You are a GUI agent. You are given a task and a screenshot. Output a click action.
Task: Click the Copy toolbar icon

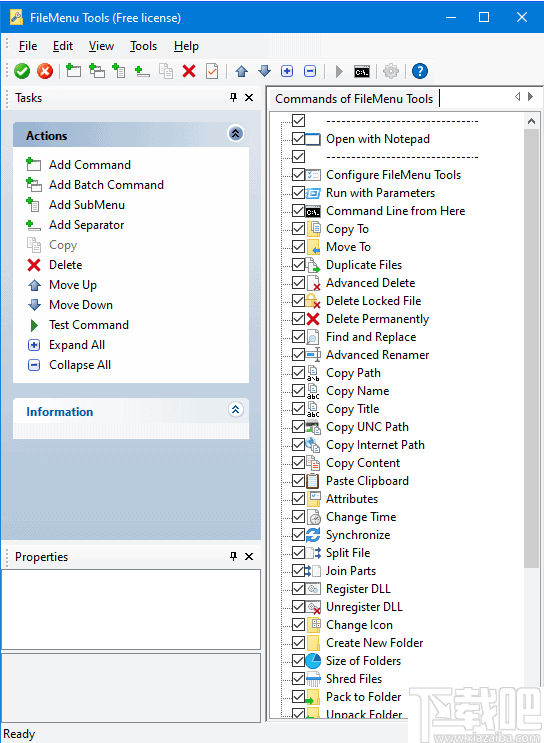pos(166,71)
